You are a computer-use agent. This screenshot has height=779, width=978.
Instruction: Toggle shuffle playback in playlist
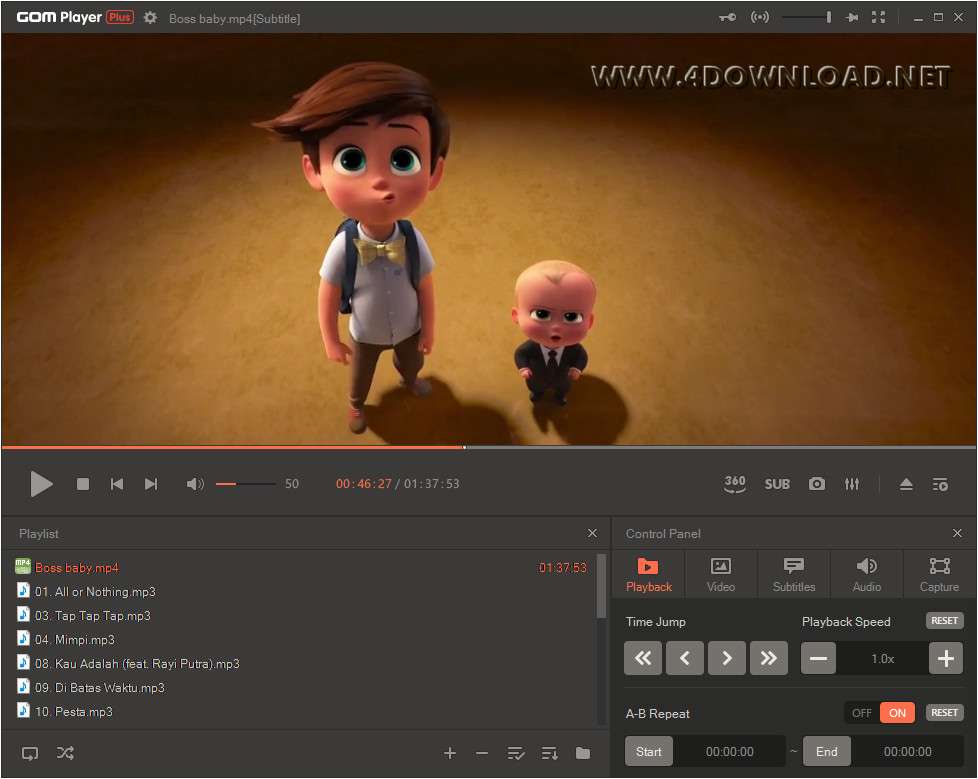pyautogui.click(x=65, y=753)
